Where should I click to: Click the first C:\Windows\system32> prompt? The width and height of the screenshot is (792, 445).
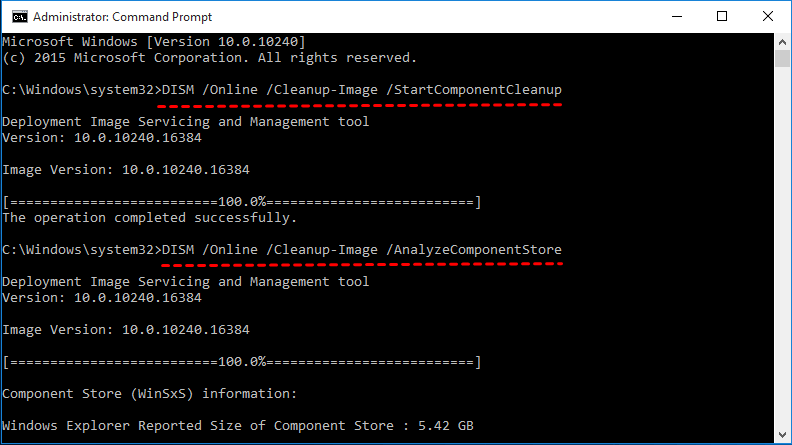80,90
